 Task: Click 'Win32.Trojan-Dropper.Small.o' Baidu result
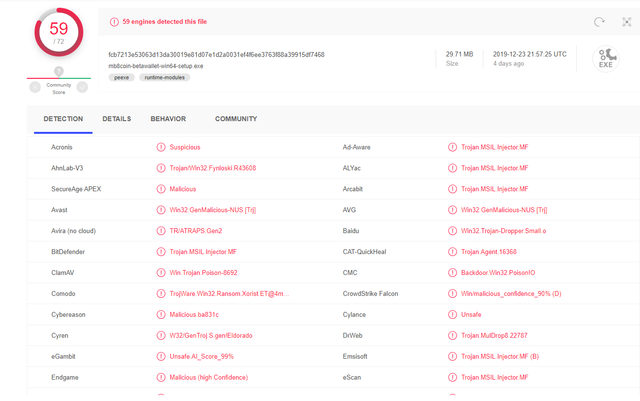504,231
